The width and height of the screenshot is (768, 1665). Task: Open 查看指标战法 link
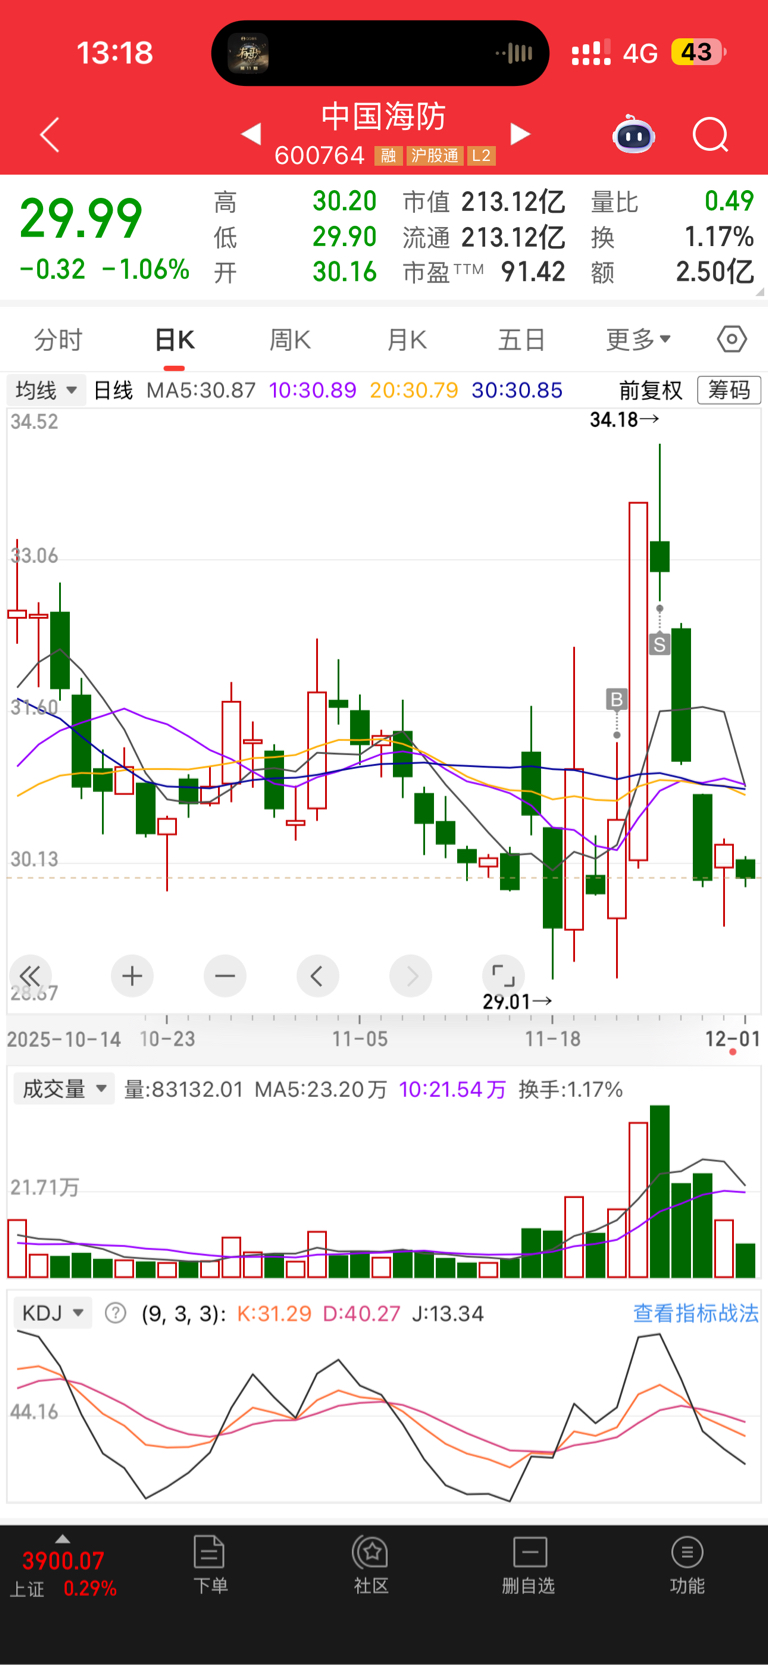point(695,1313)
